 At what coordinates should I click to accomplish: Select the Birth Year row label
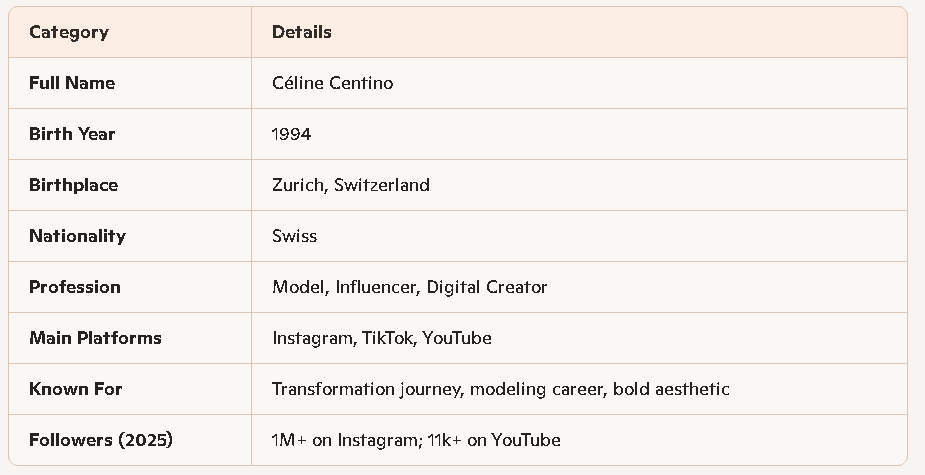tap(72, 134)
